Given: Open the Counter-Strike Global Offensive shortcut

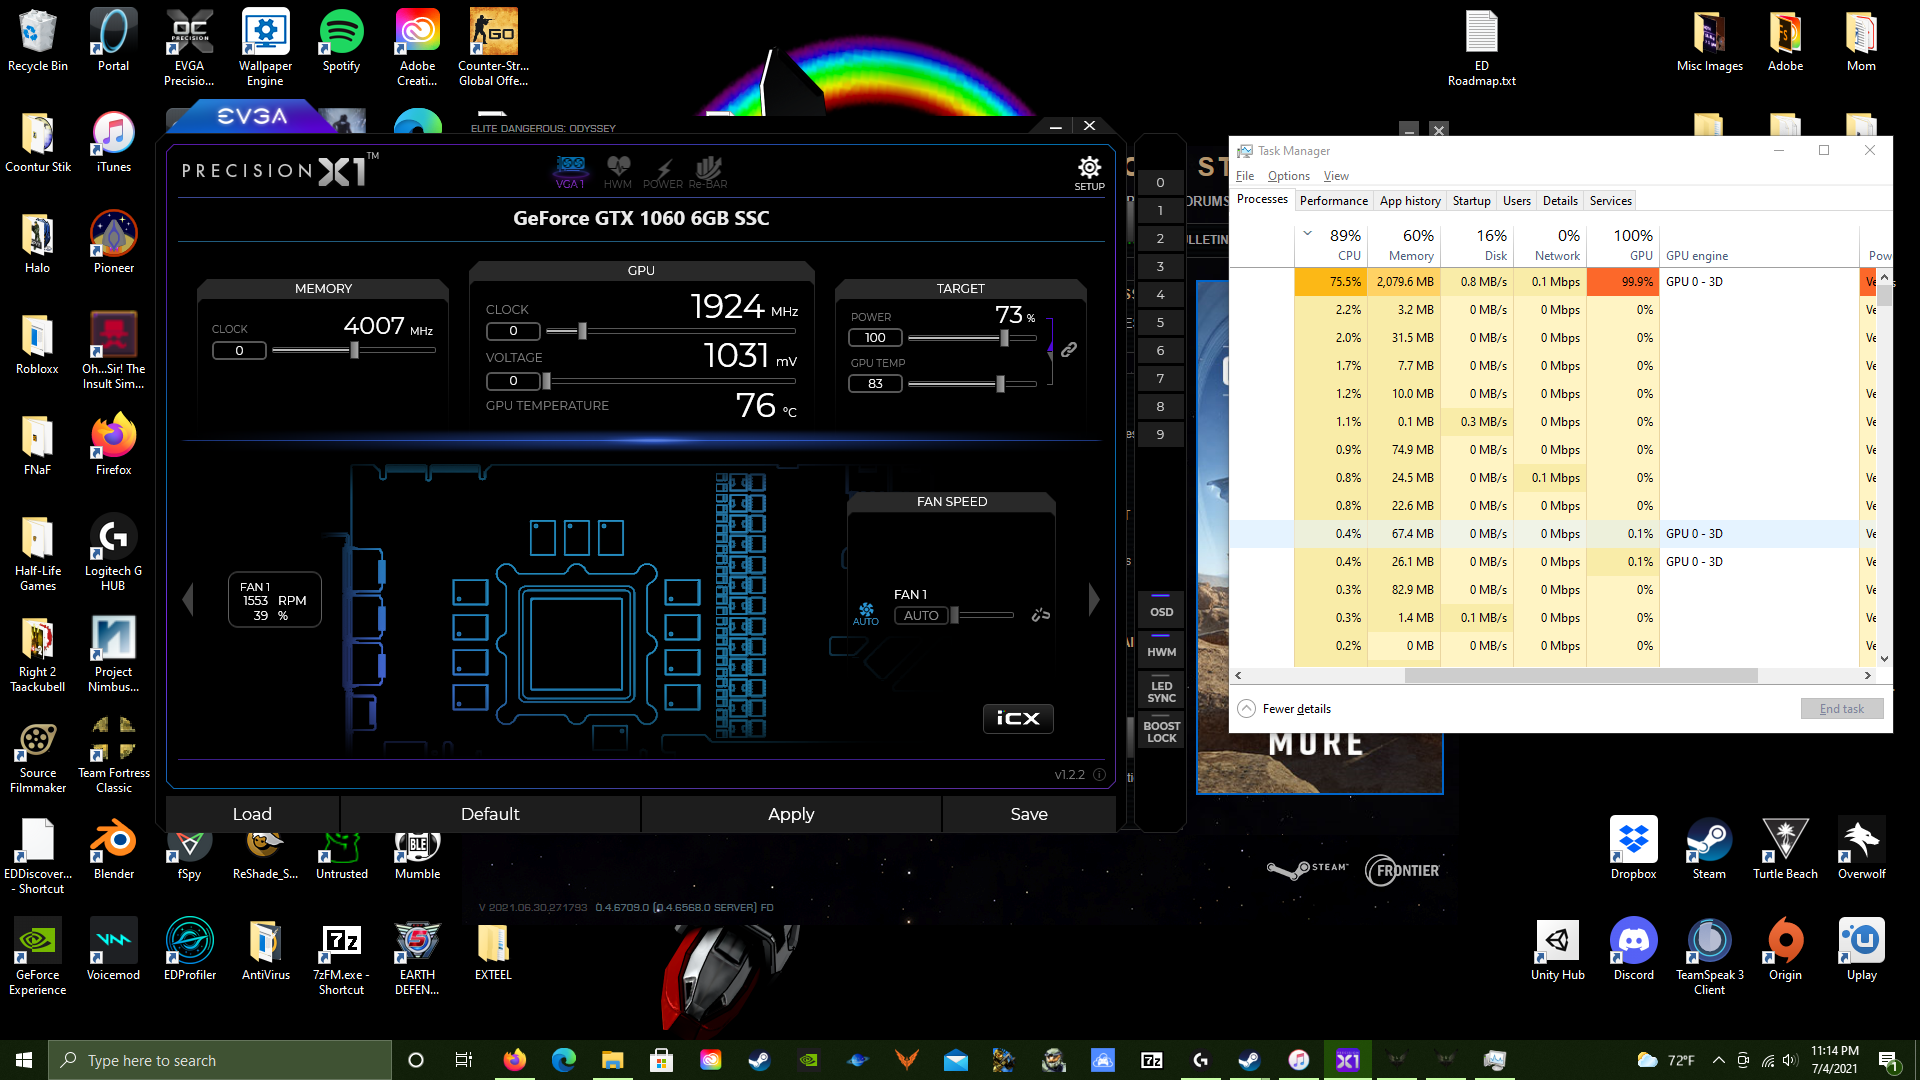Looking at the screenshot, I should [x=493, y=48].
